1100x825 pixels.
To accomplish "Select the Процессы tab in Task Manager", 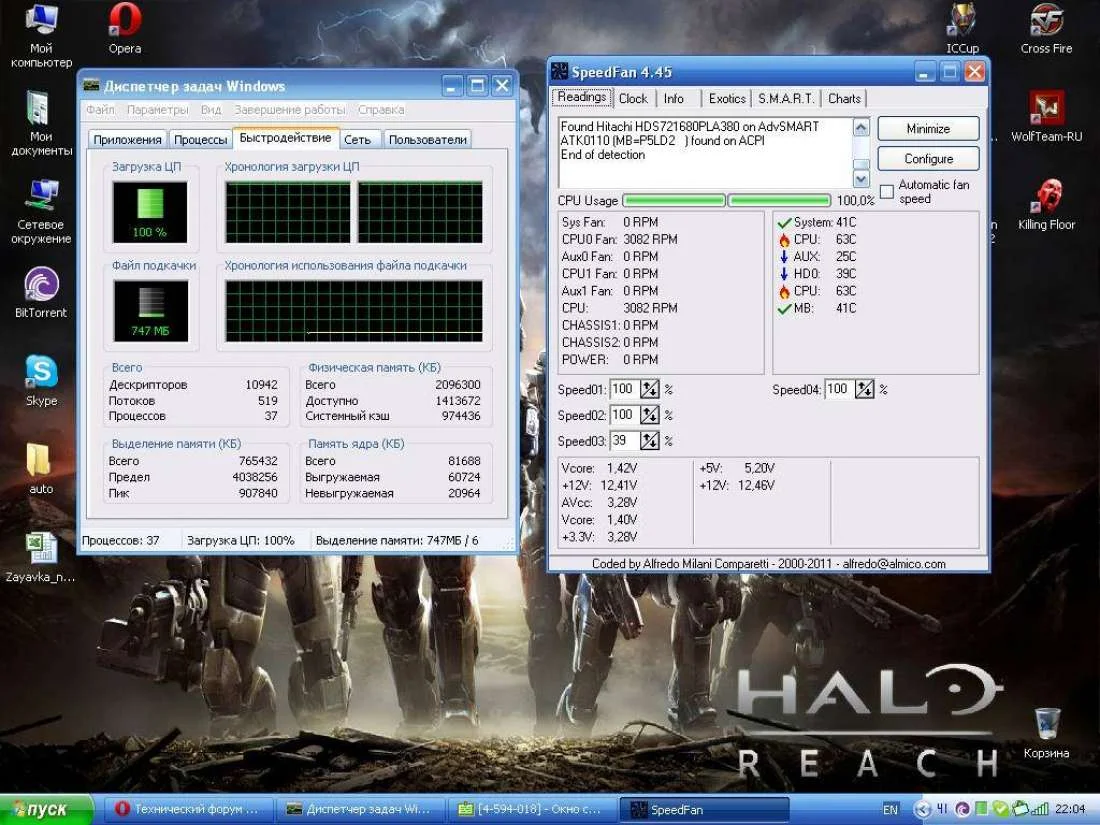I will point(200,140).
